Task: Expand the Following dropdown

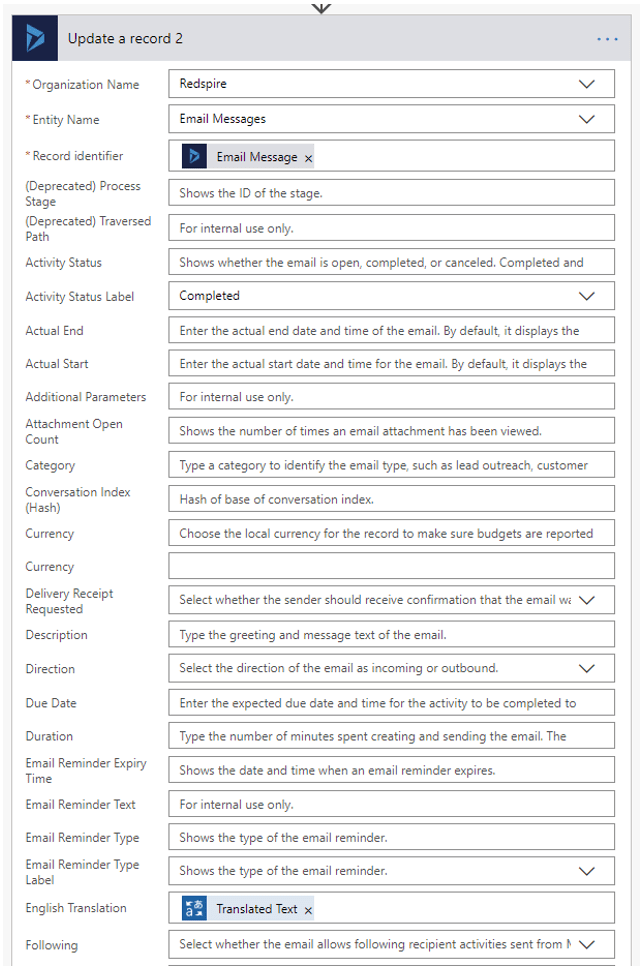Action: [586, 945]
